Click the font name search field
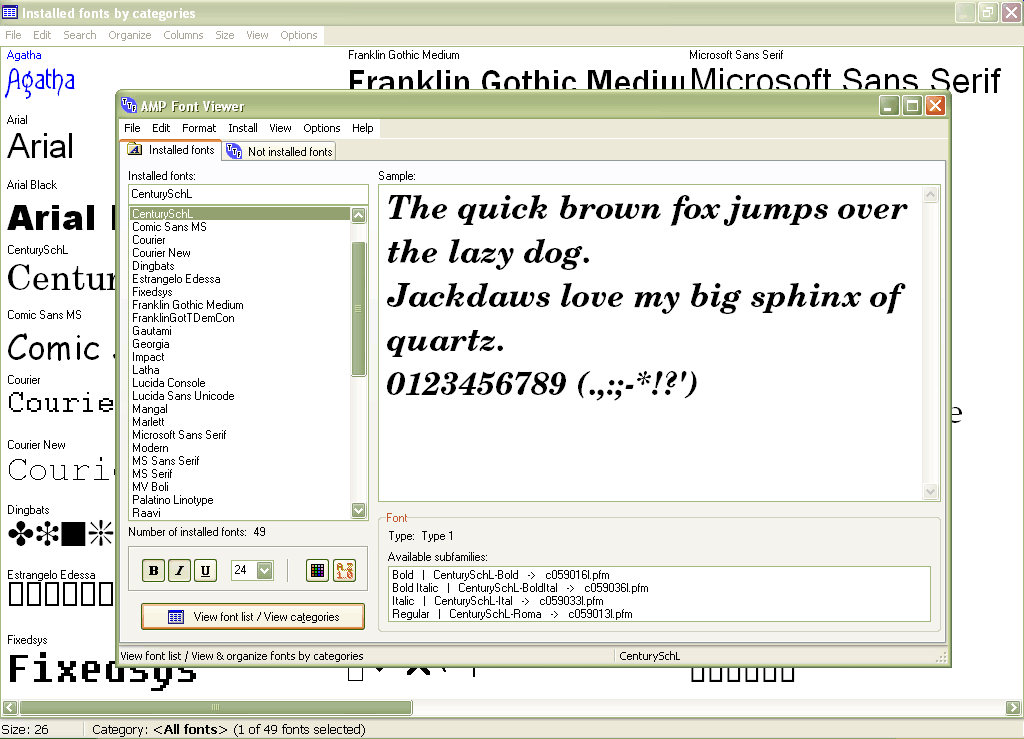The width and height of the screenshot is (1024, 739). pyautogui.click(x=248, y=194)
